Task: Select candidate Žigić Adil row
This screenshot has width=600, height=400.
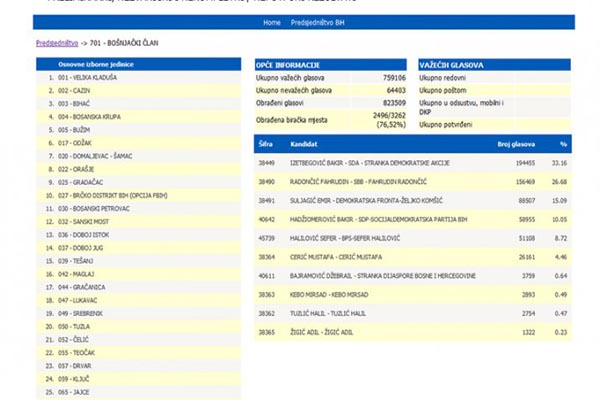Action: pyautogui.click(x=413, y=332)
